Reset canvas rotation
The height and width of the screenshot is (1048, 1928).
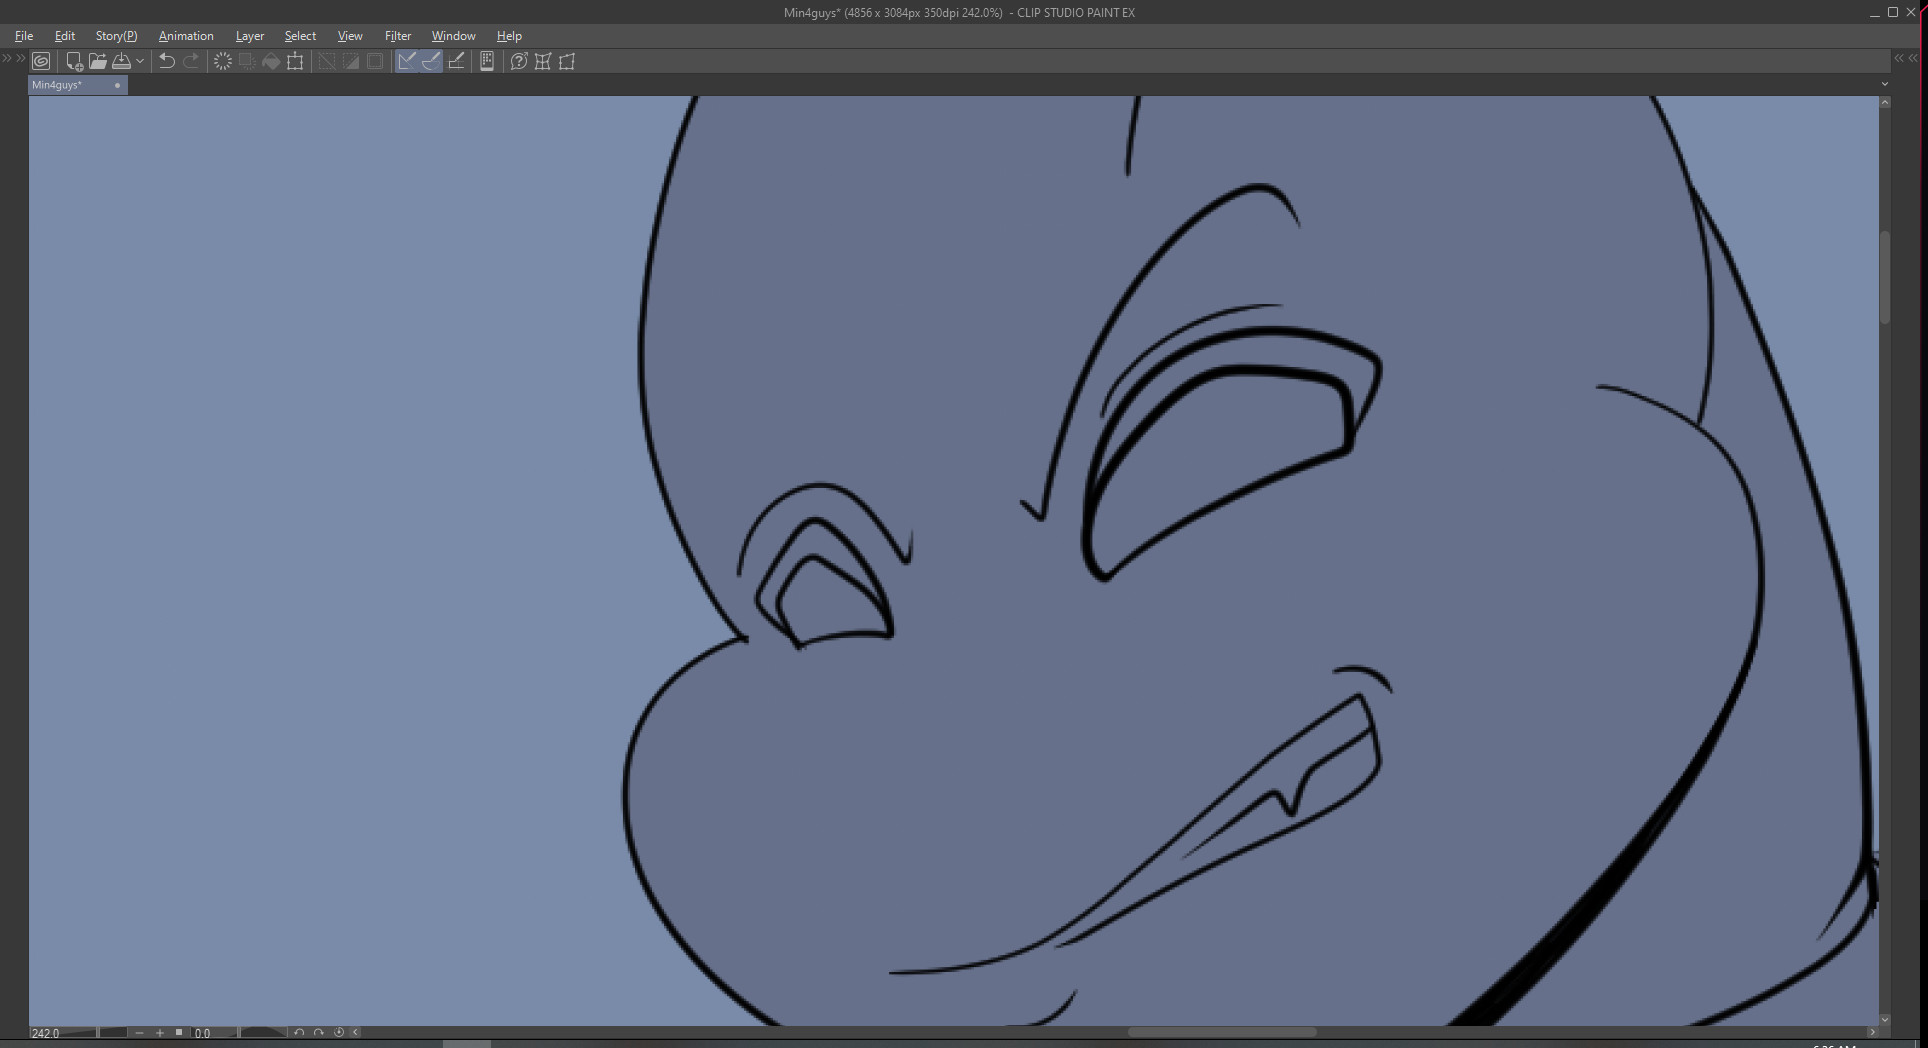(x=339, y=1032)
